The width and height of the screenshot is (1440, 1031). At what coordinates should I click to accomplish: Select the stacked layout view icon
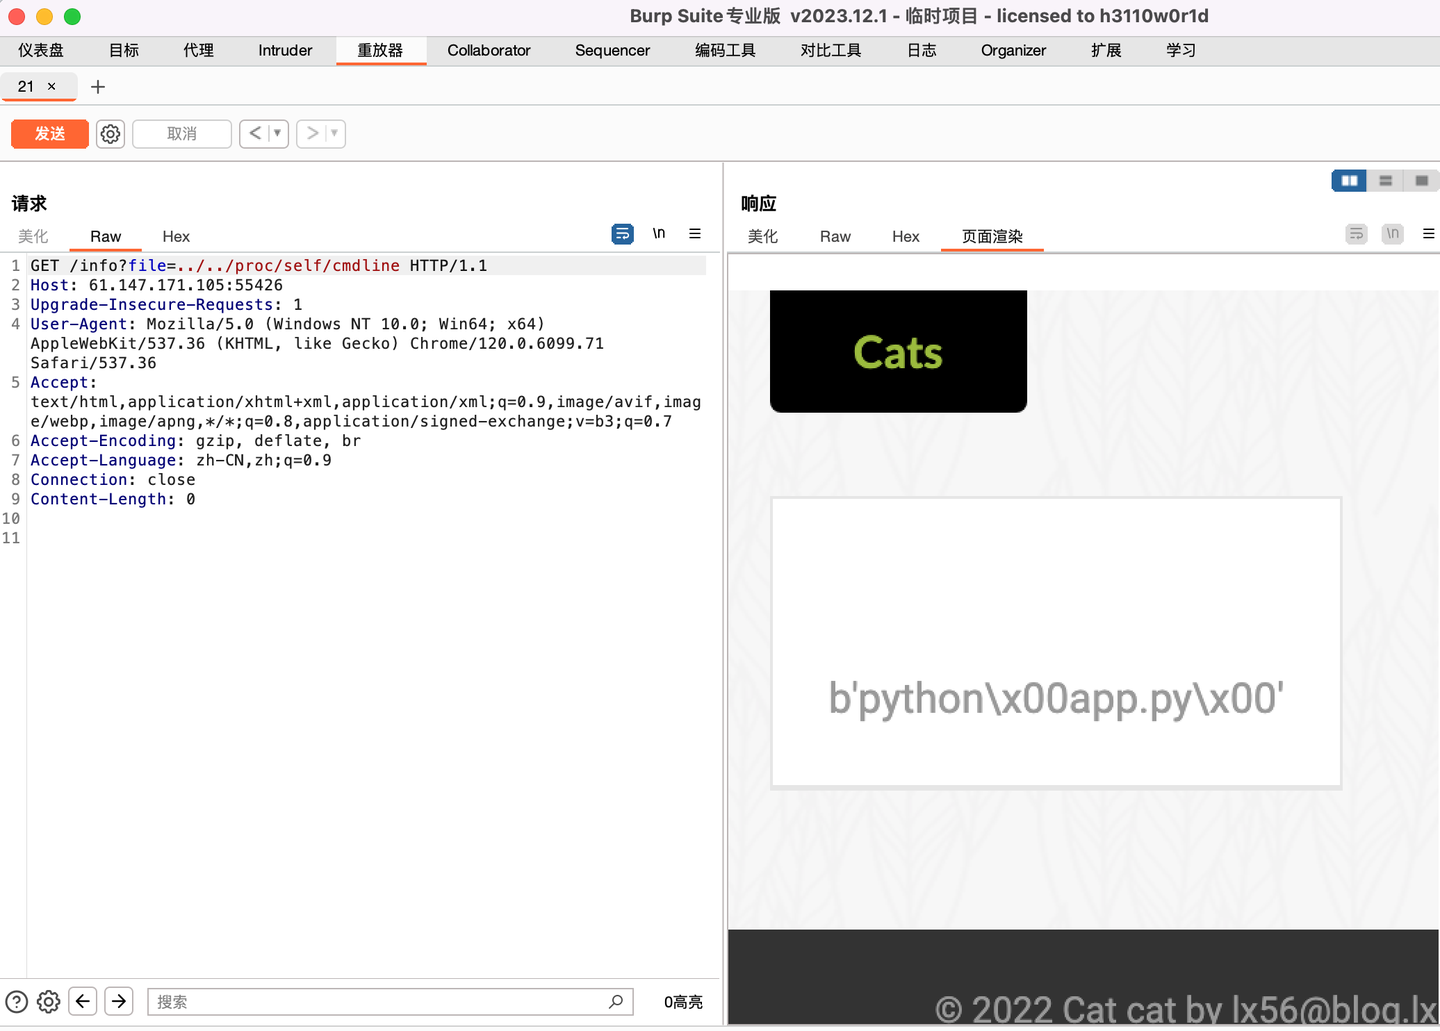(1385, 180)
